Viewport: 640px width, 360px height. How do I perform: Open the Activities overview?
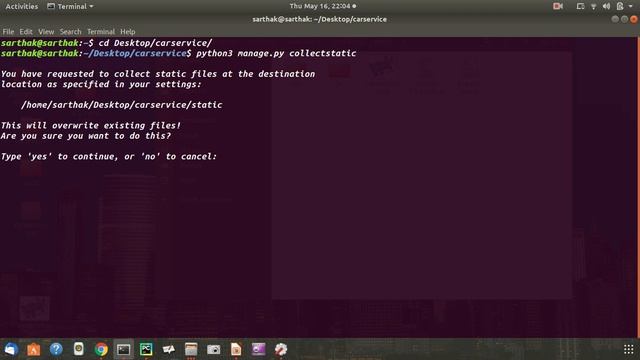(x=22, y=6)
